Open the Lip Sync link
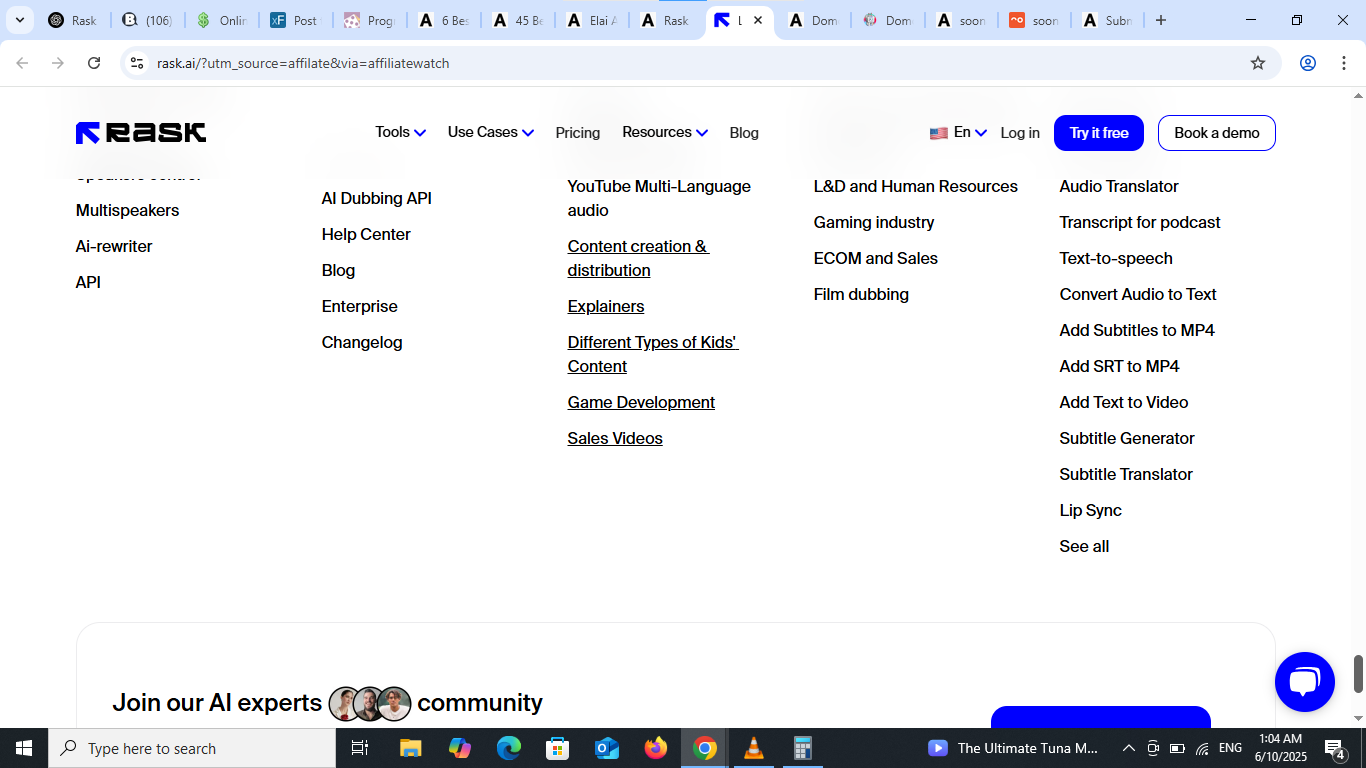Image resolution: width=1366 pixels, height=768 pixels. pos(1091,510)
